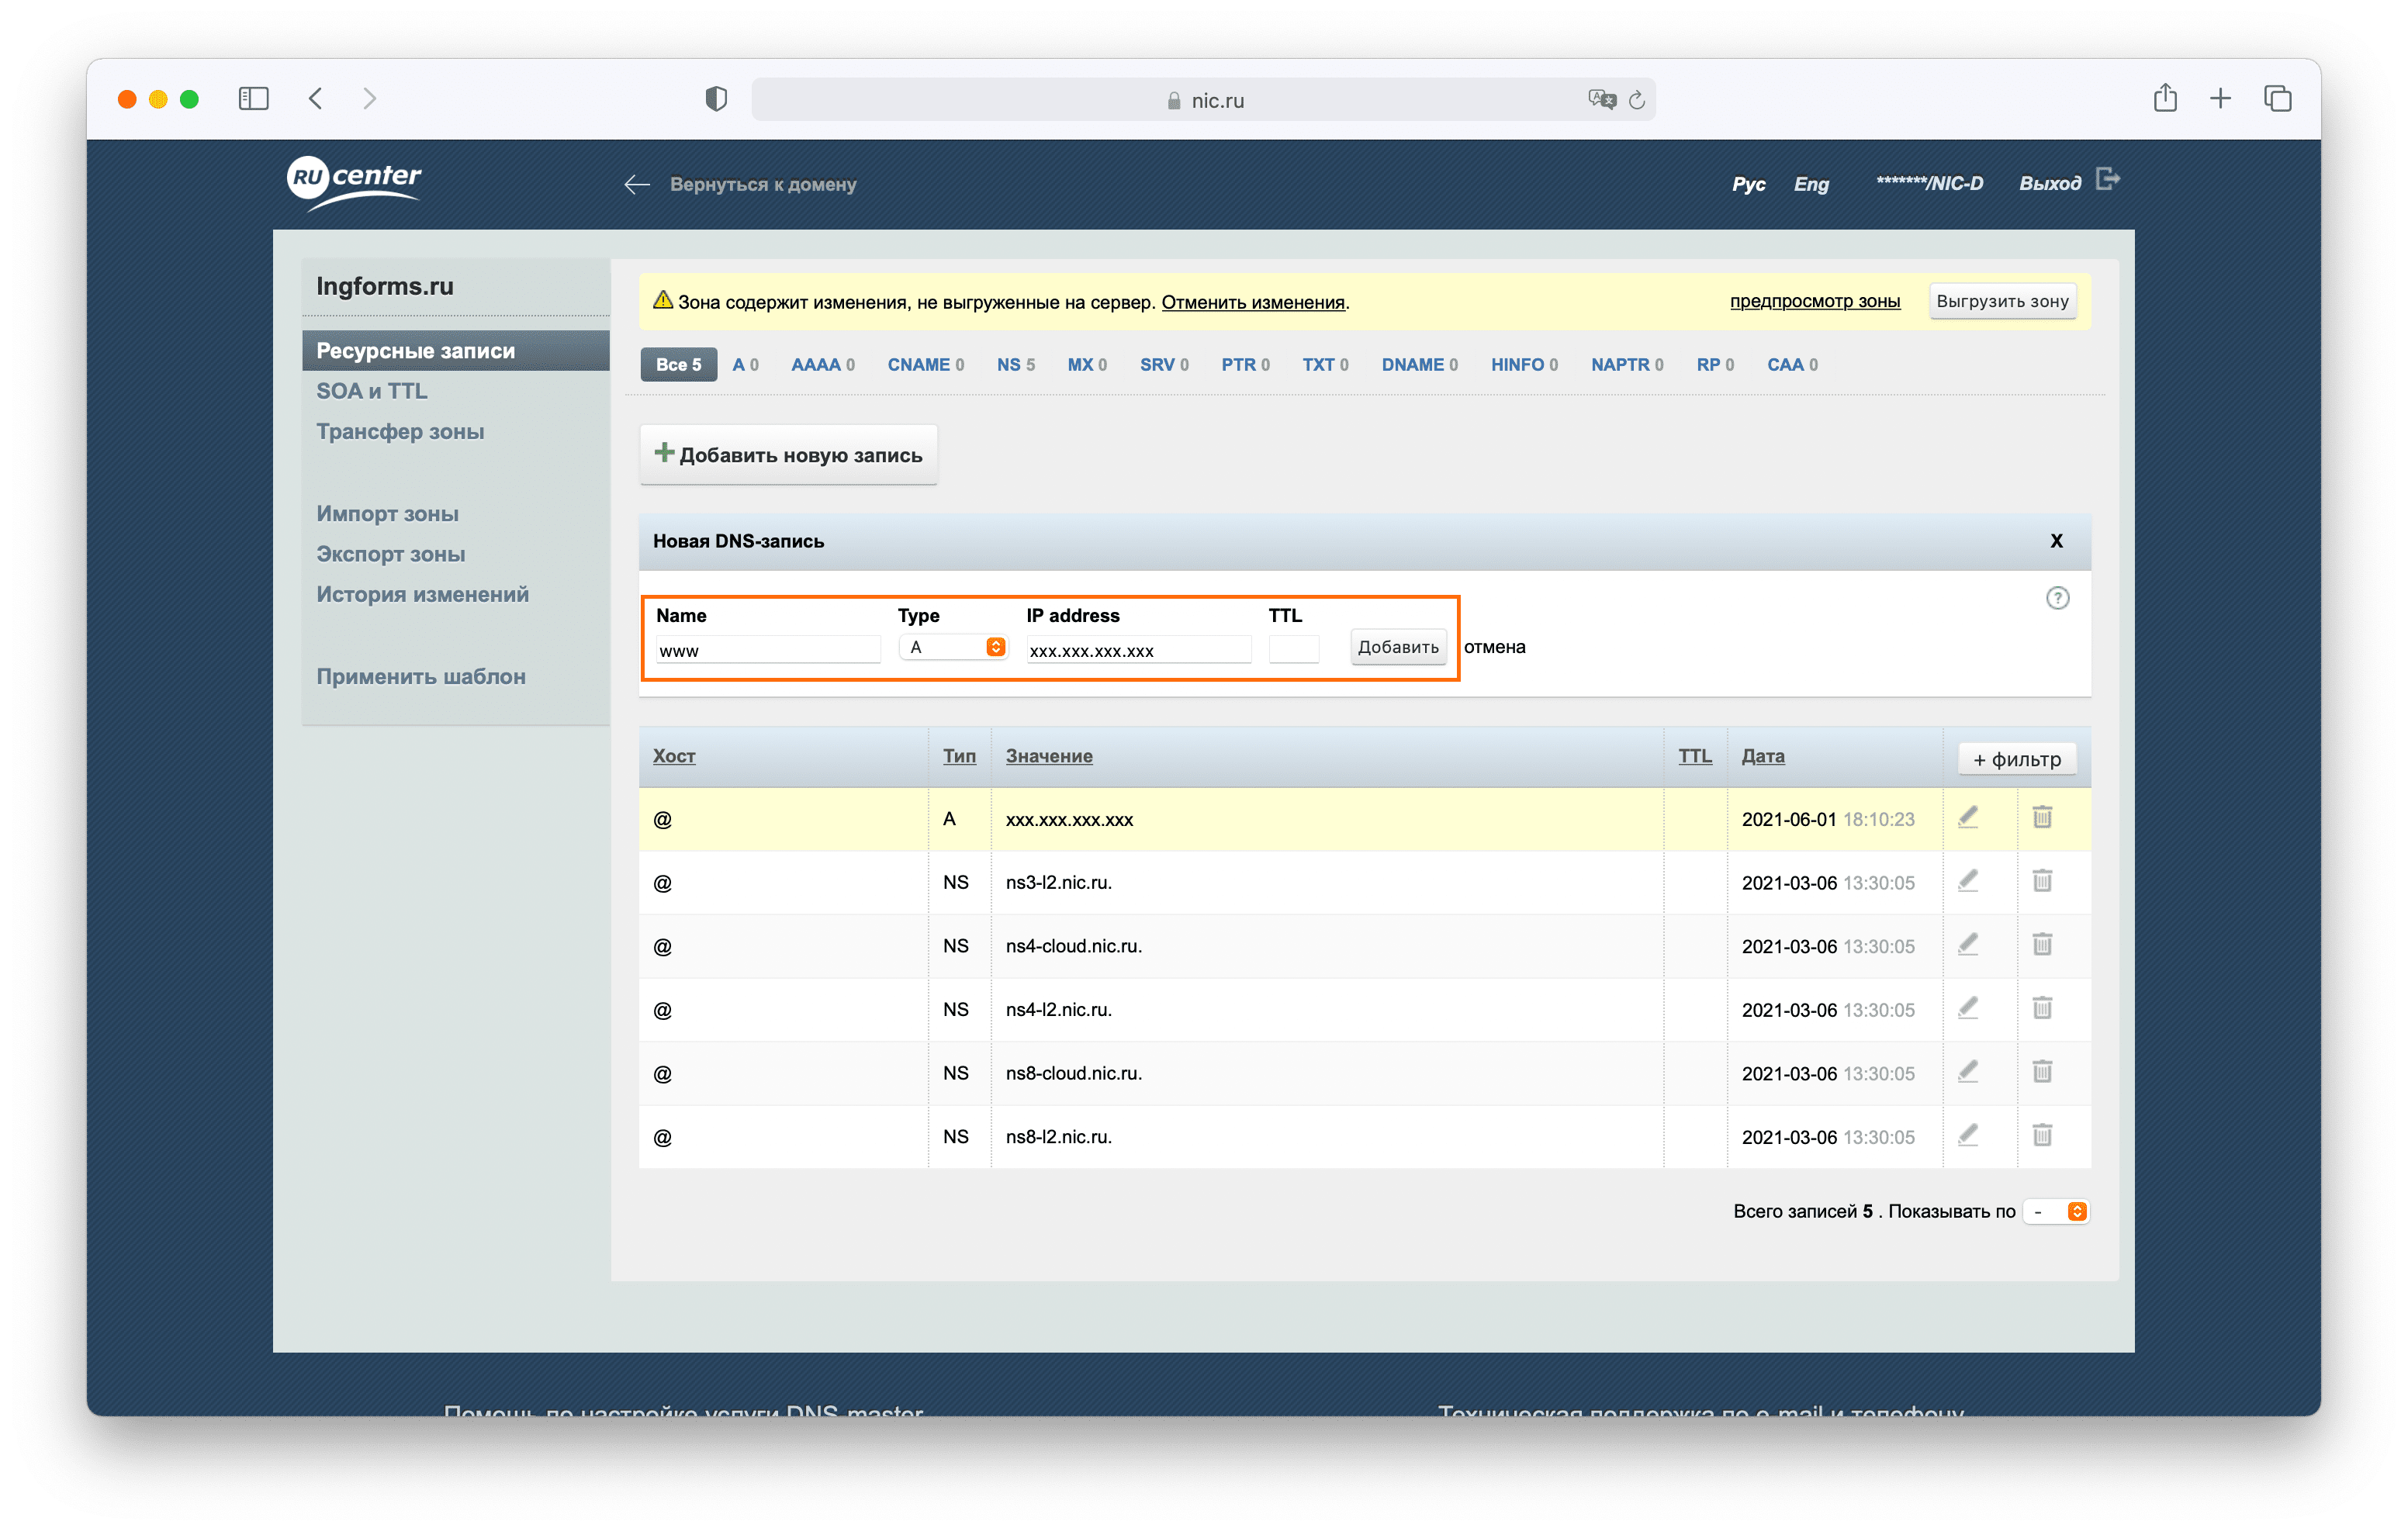Expand the MX filter tab
Image resolution: width=2408 pixels, height=1531 pixels.
pyautogui.click(x=1085, y=365)
